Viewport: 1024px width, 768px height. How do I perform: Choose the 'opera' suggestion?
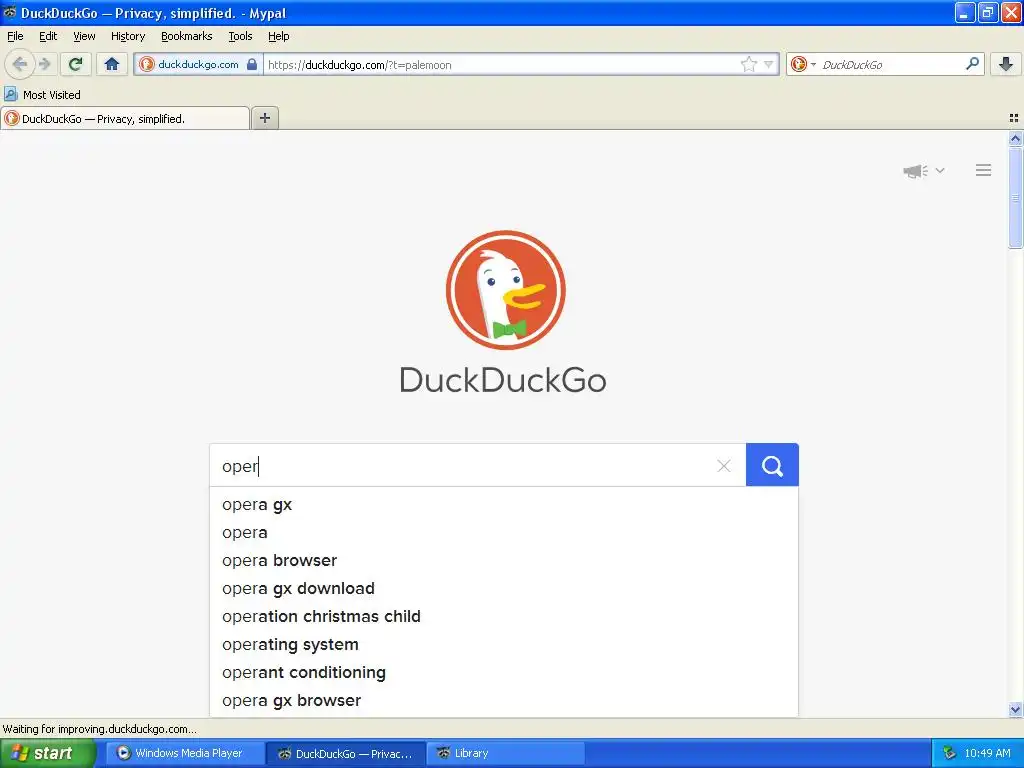pyautogui.click(x=504, y=533)
